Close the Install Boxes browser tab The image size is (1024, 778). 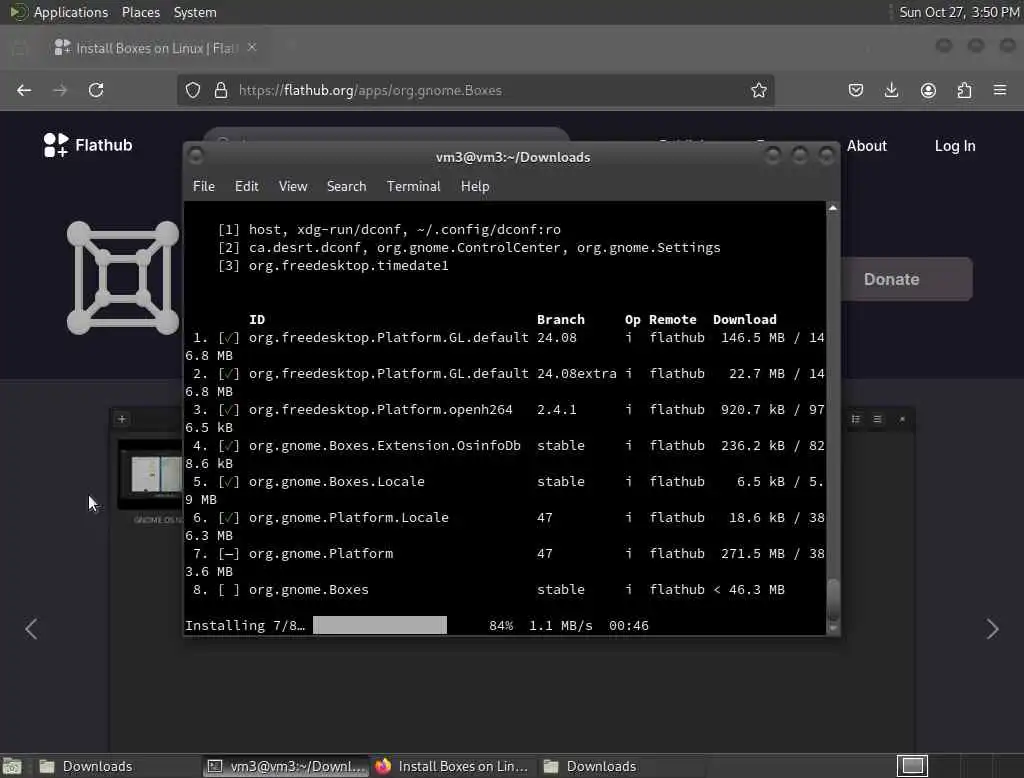click(x=252, y=47)
